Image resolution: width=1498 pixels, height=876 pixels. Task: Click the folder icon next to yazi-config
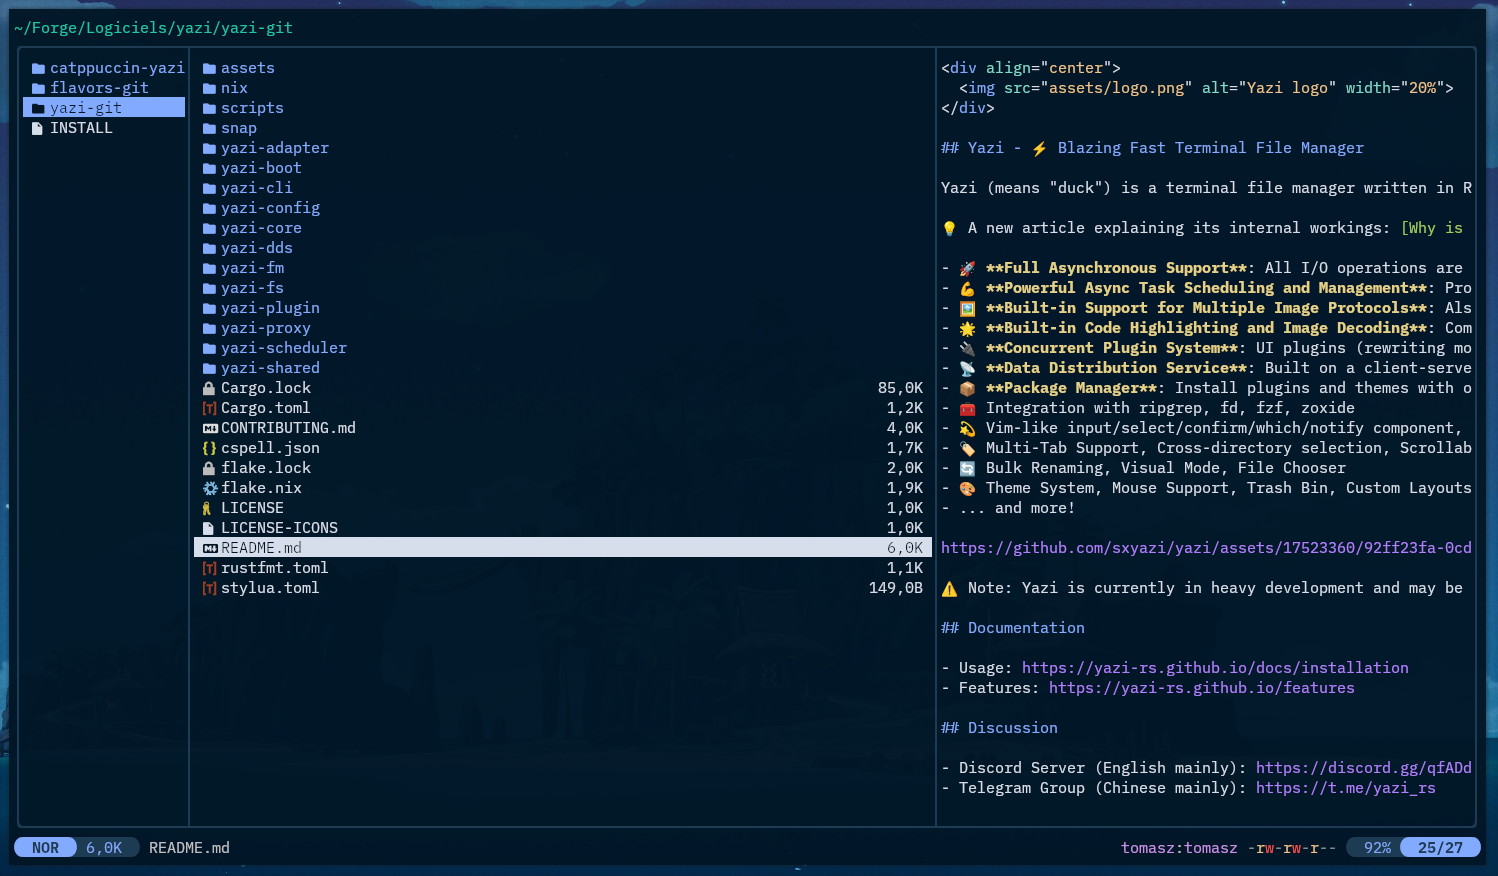209,208
